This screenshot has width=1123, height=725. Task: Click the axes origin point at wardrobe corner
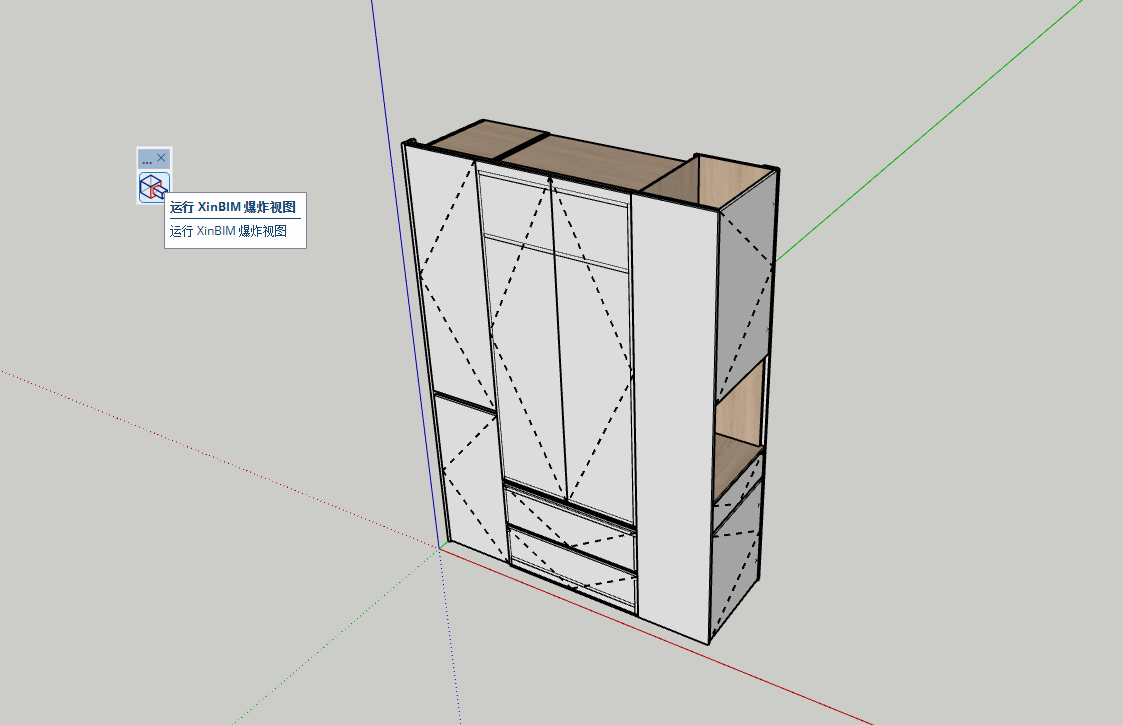(x=439, y=547)
